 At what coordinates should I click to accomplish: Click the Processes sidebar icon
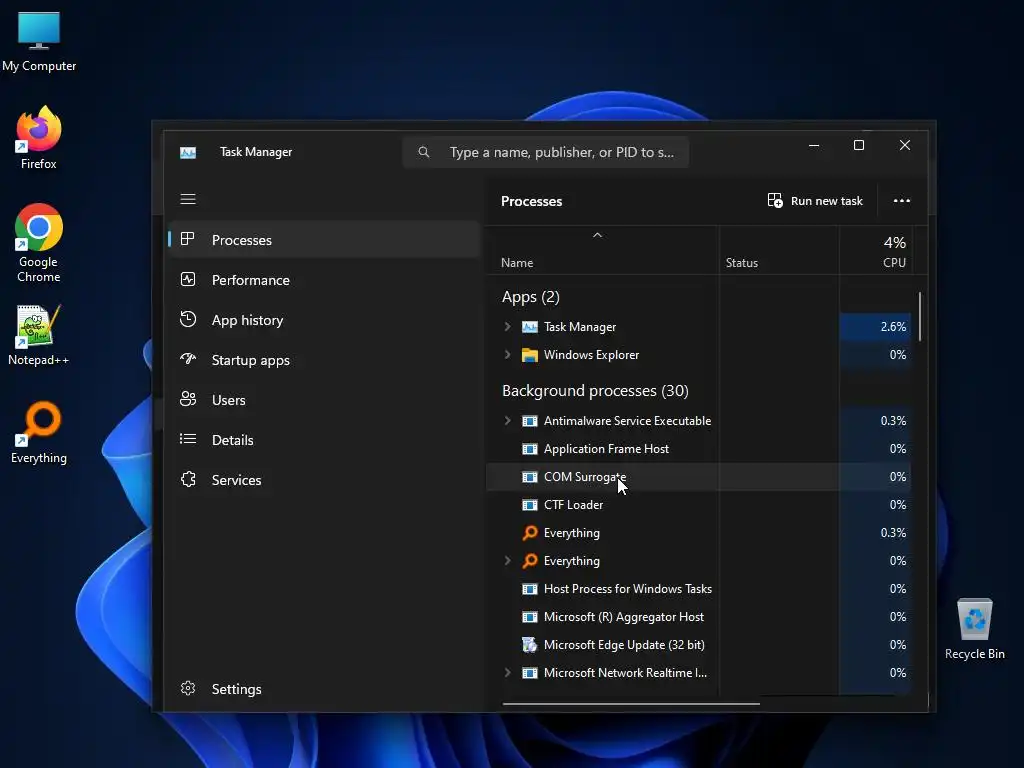point(187,239)
